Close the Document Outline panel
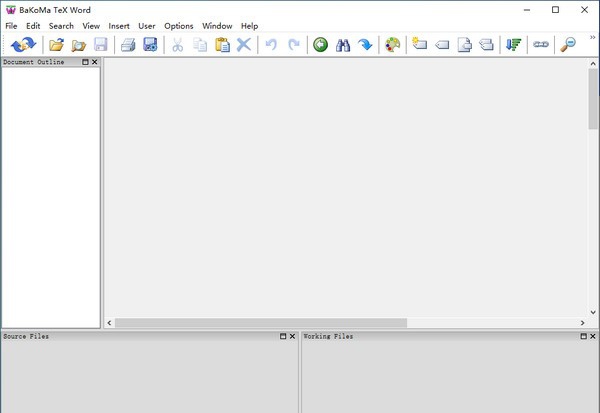Screen dimensions: 600x413 pyautogui.click(x=94, y=62)
